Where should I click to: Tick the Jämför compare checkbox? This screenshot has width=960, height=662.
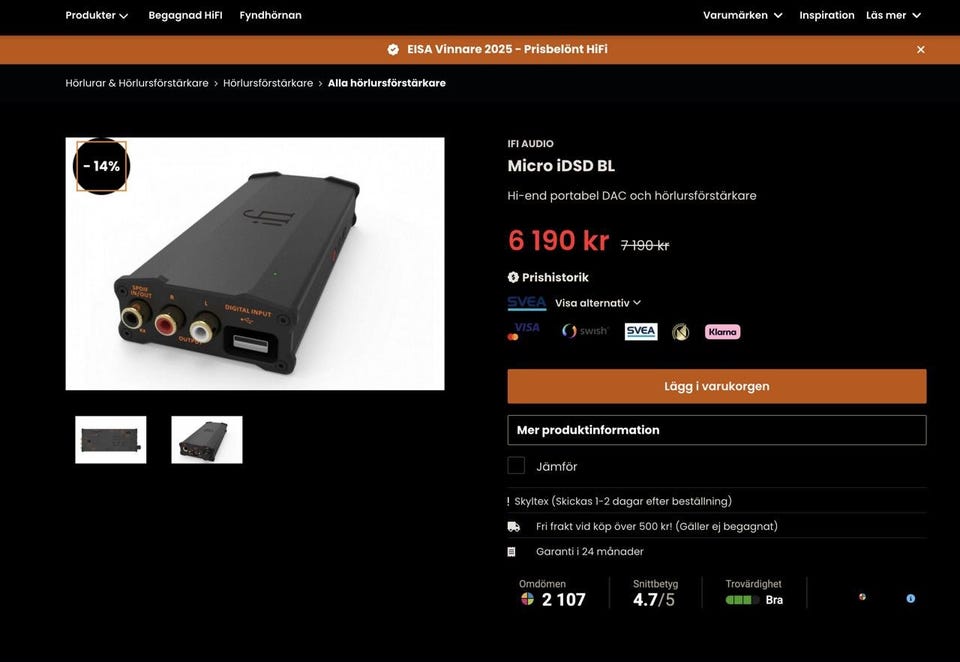[x=516, y=465]
